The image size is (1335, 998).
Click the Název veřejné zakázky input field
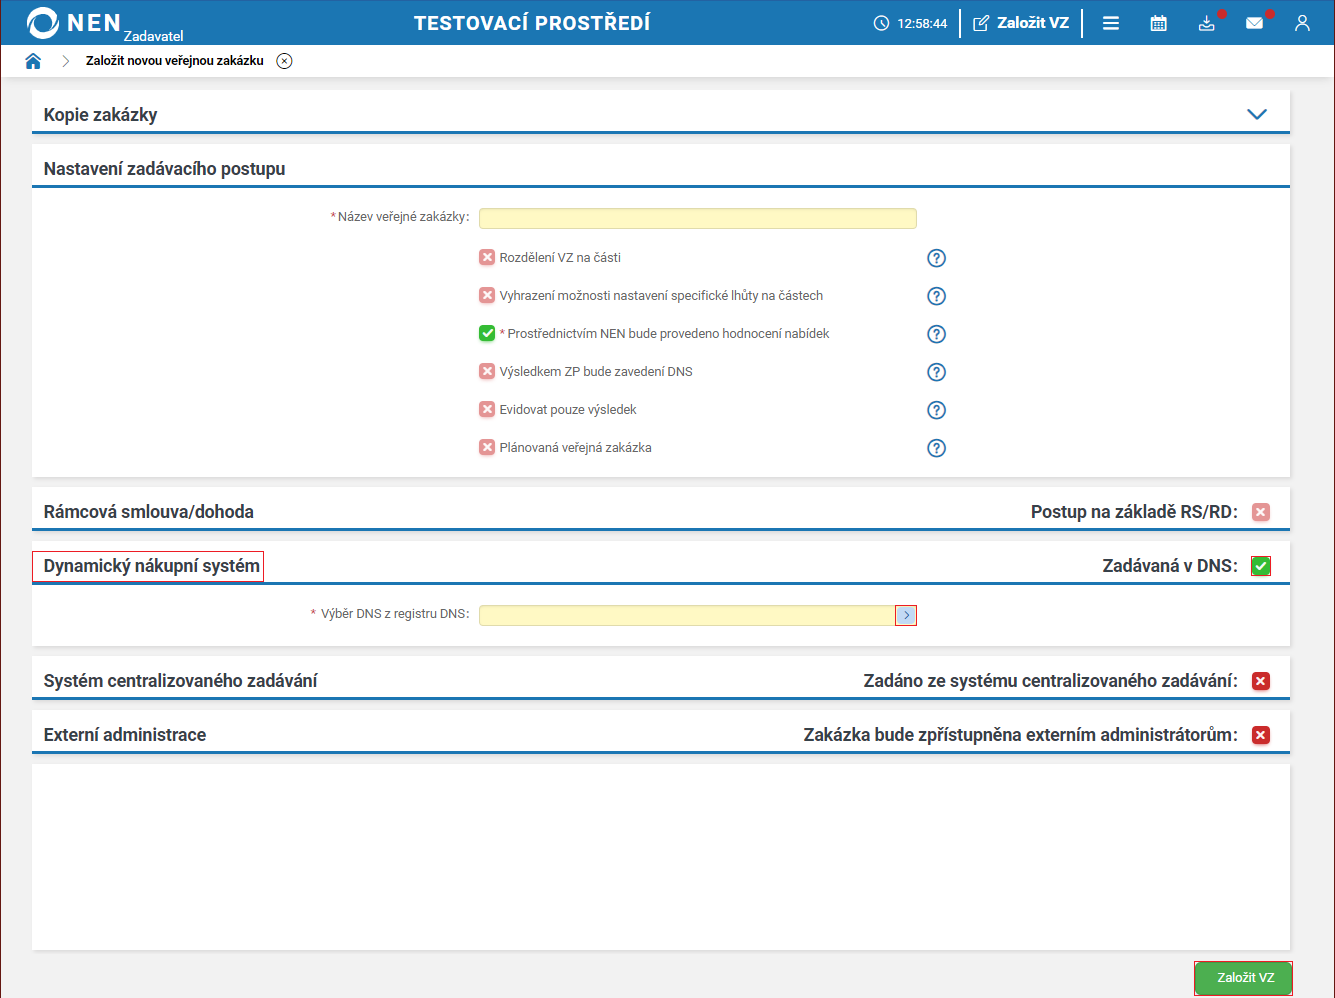(x=697, y=218)
